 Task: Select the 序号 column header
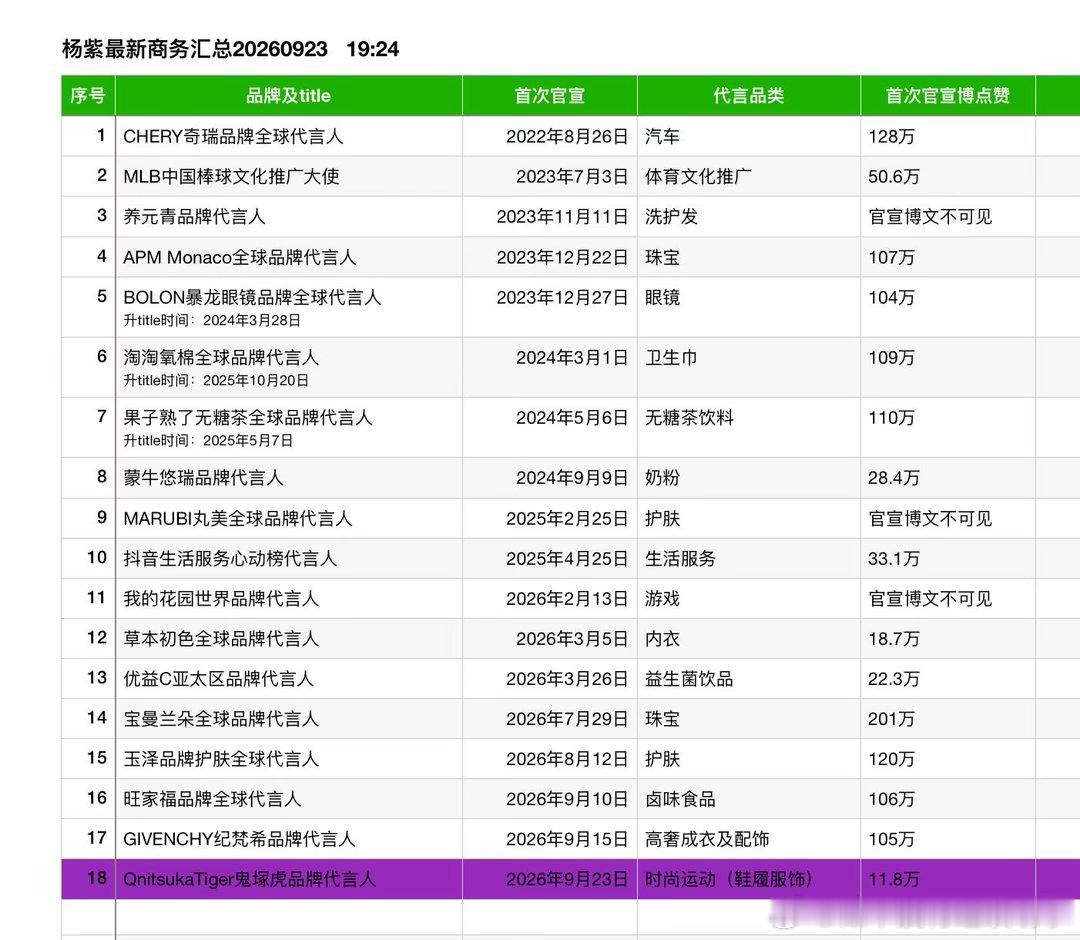(x=88, y=95)
